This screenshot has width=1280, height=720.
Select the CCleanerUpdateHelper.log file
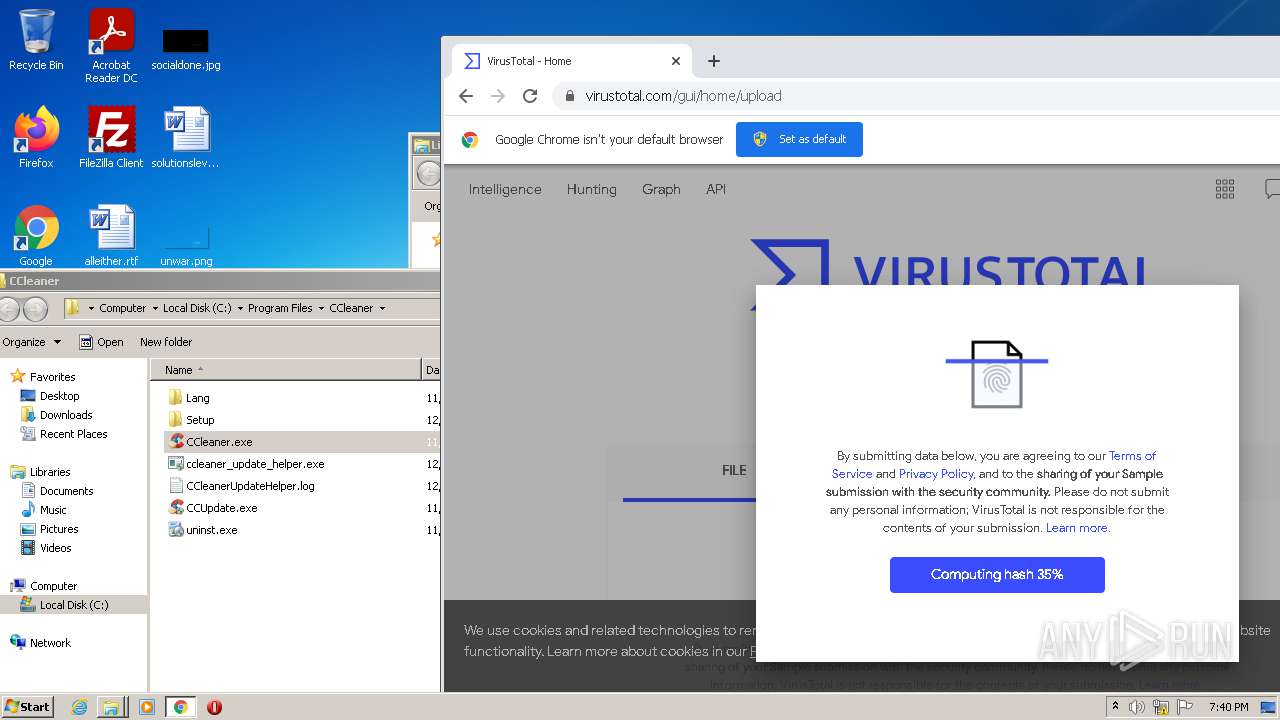[241, 486]
